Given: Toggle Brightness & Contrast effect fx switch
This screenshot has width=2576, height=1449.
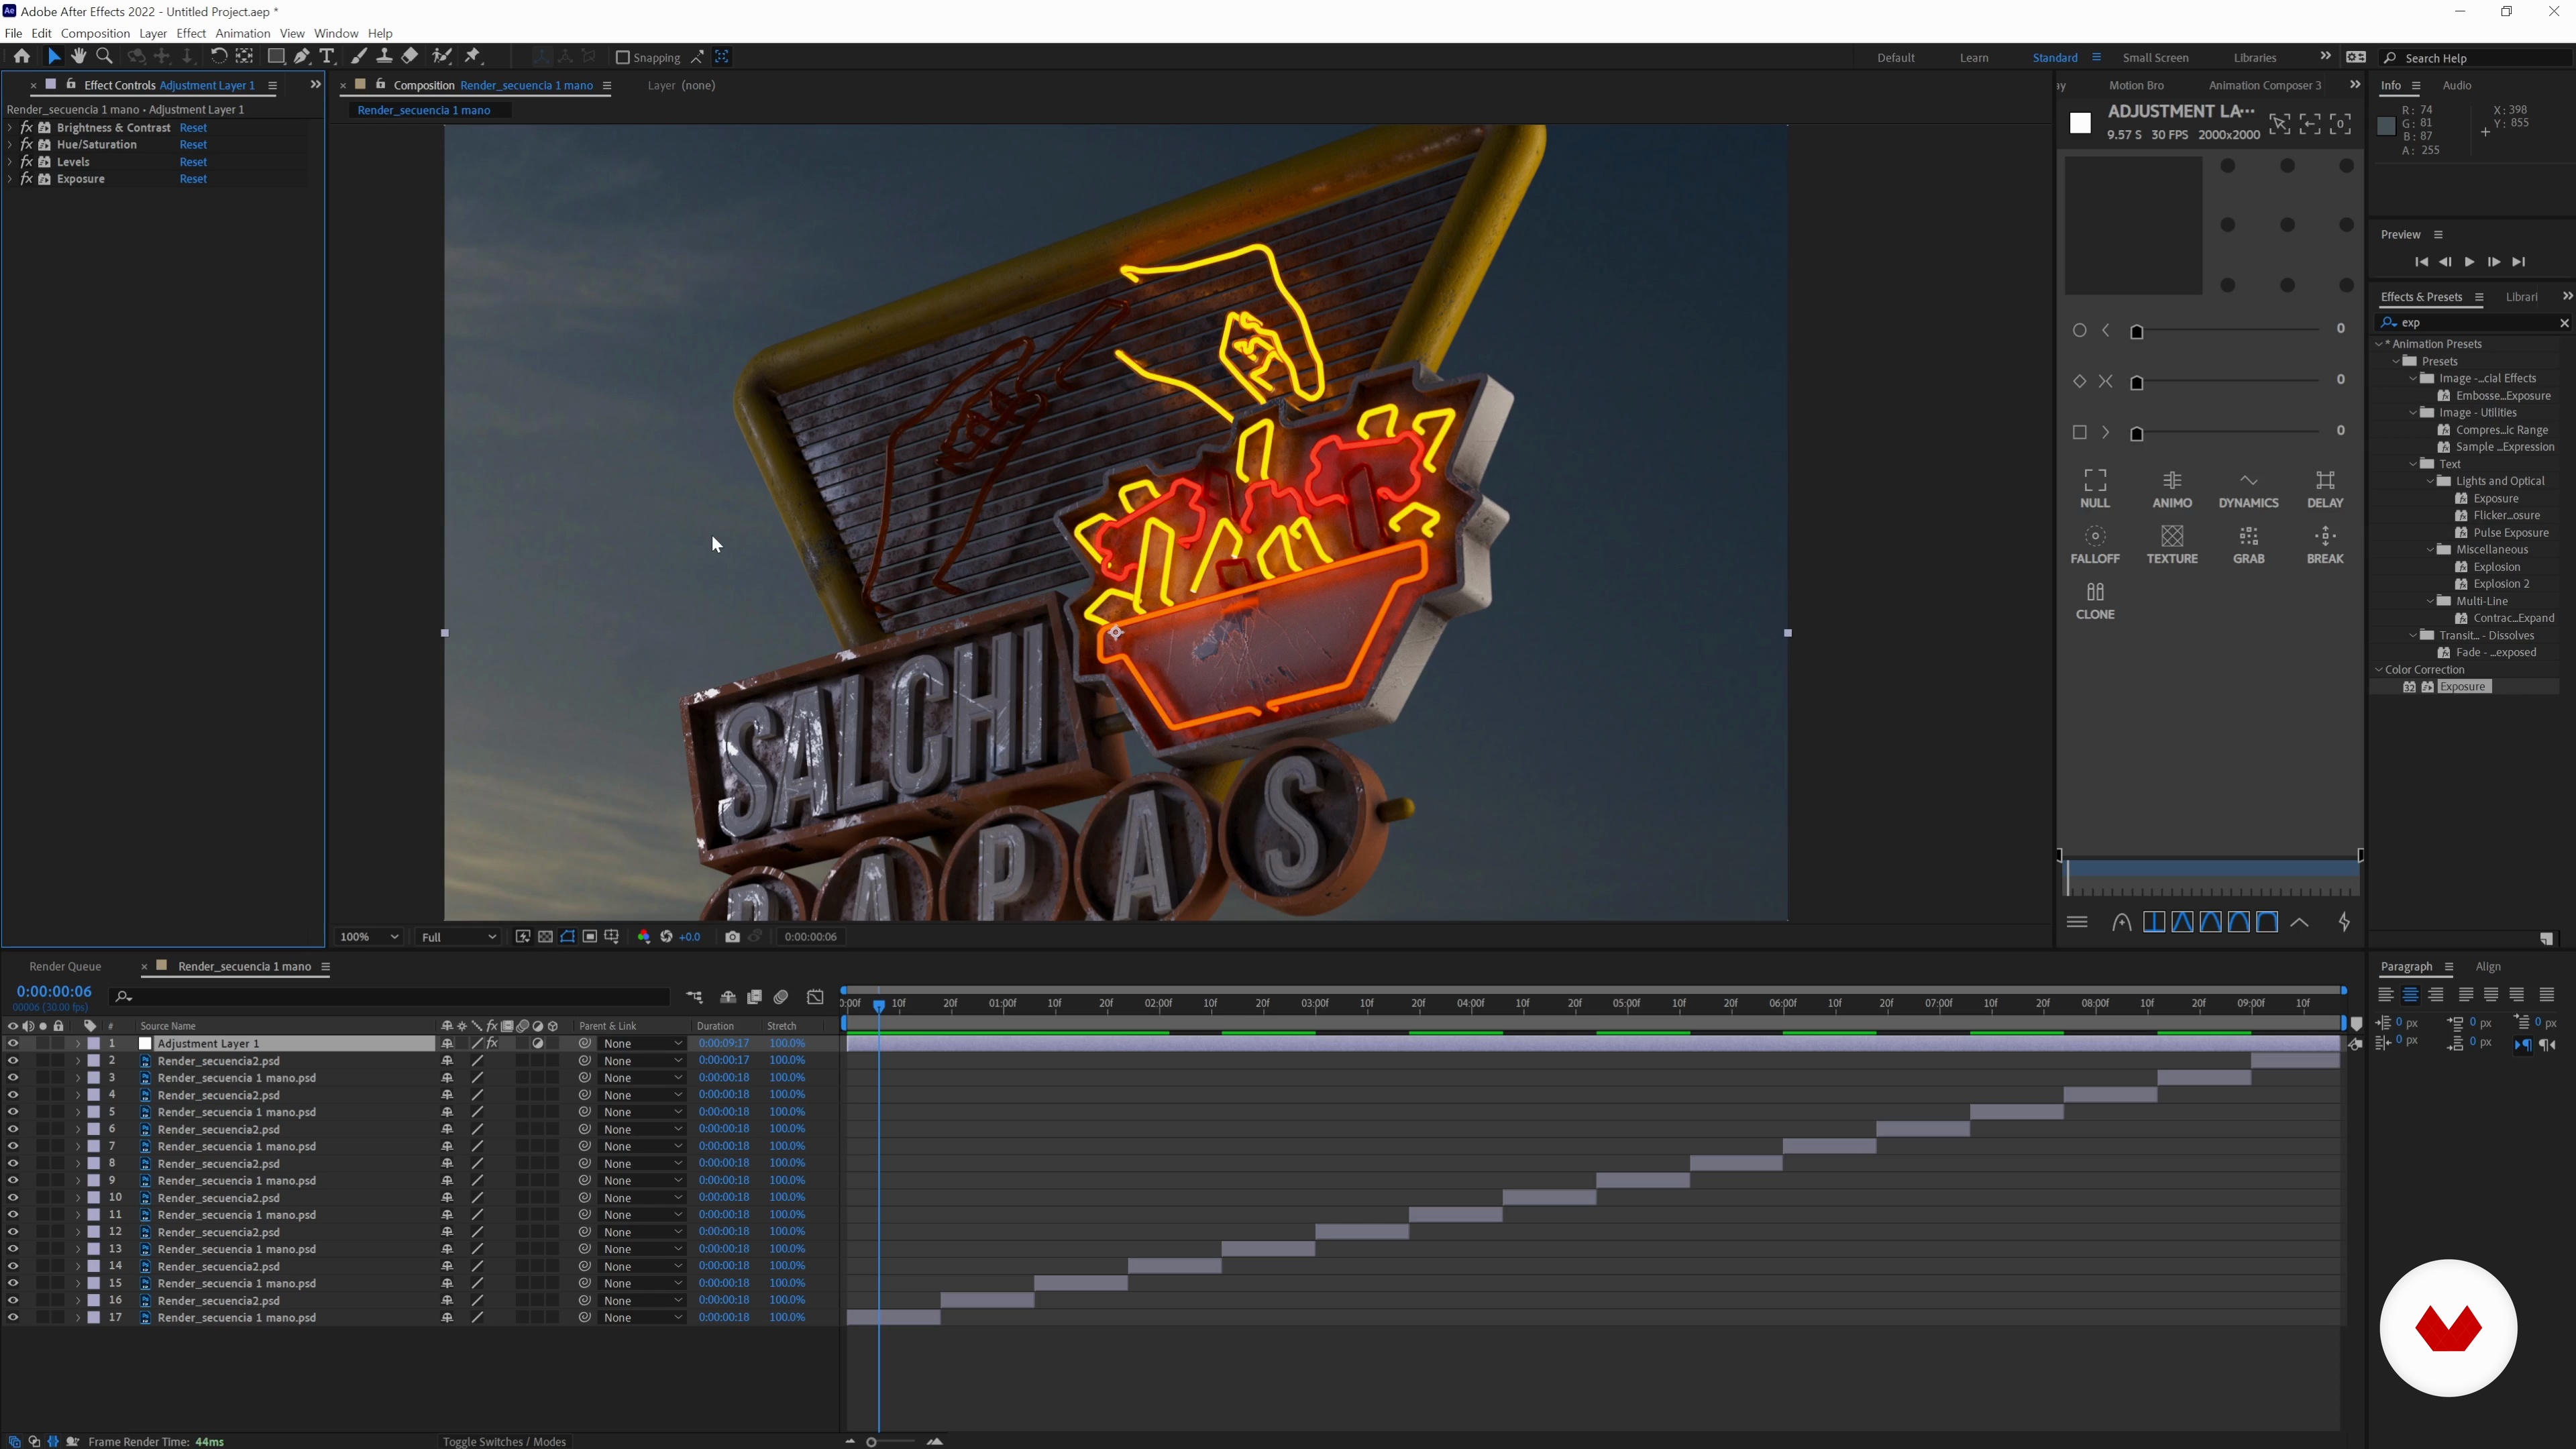Looking at the screenshot, I should [27, 127].
